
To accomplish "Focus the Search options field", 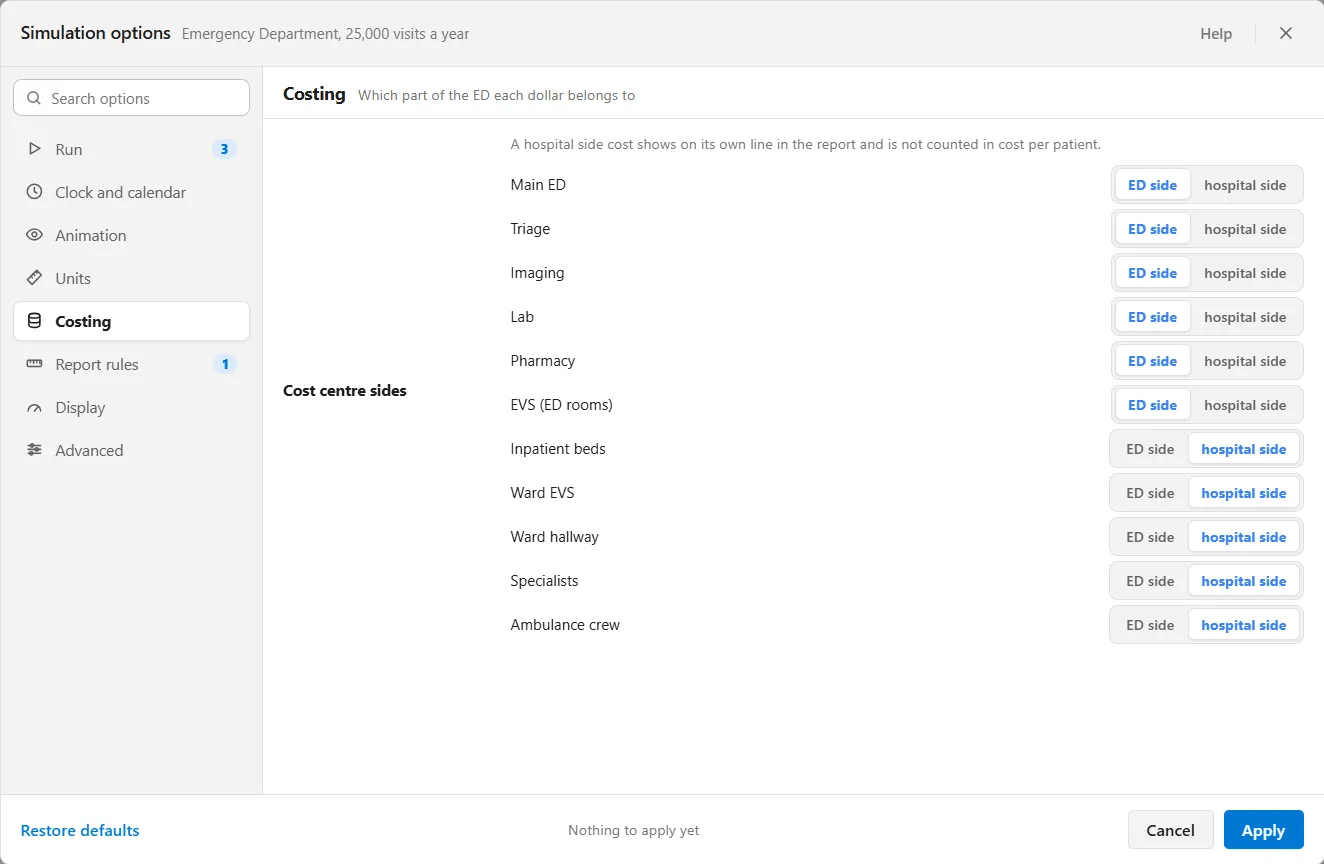I will [131, 98].
